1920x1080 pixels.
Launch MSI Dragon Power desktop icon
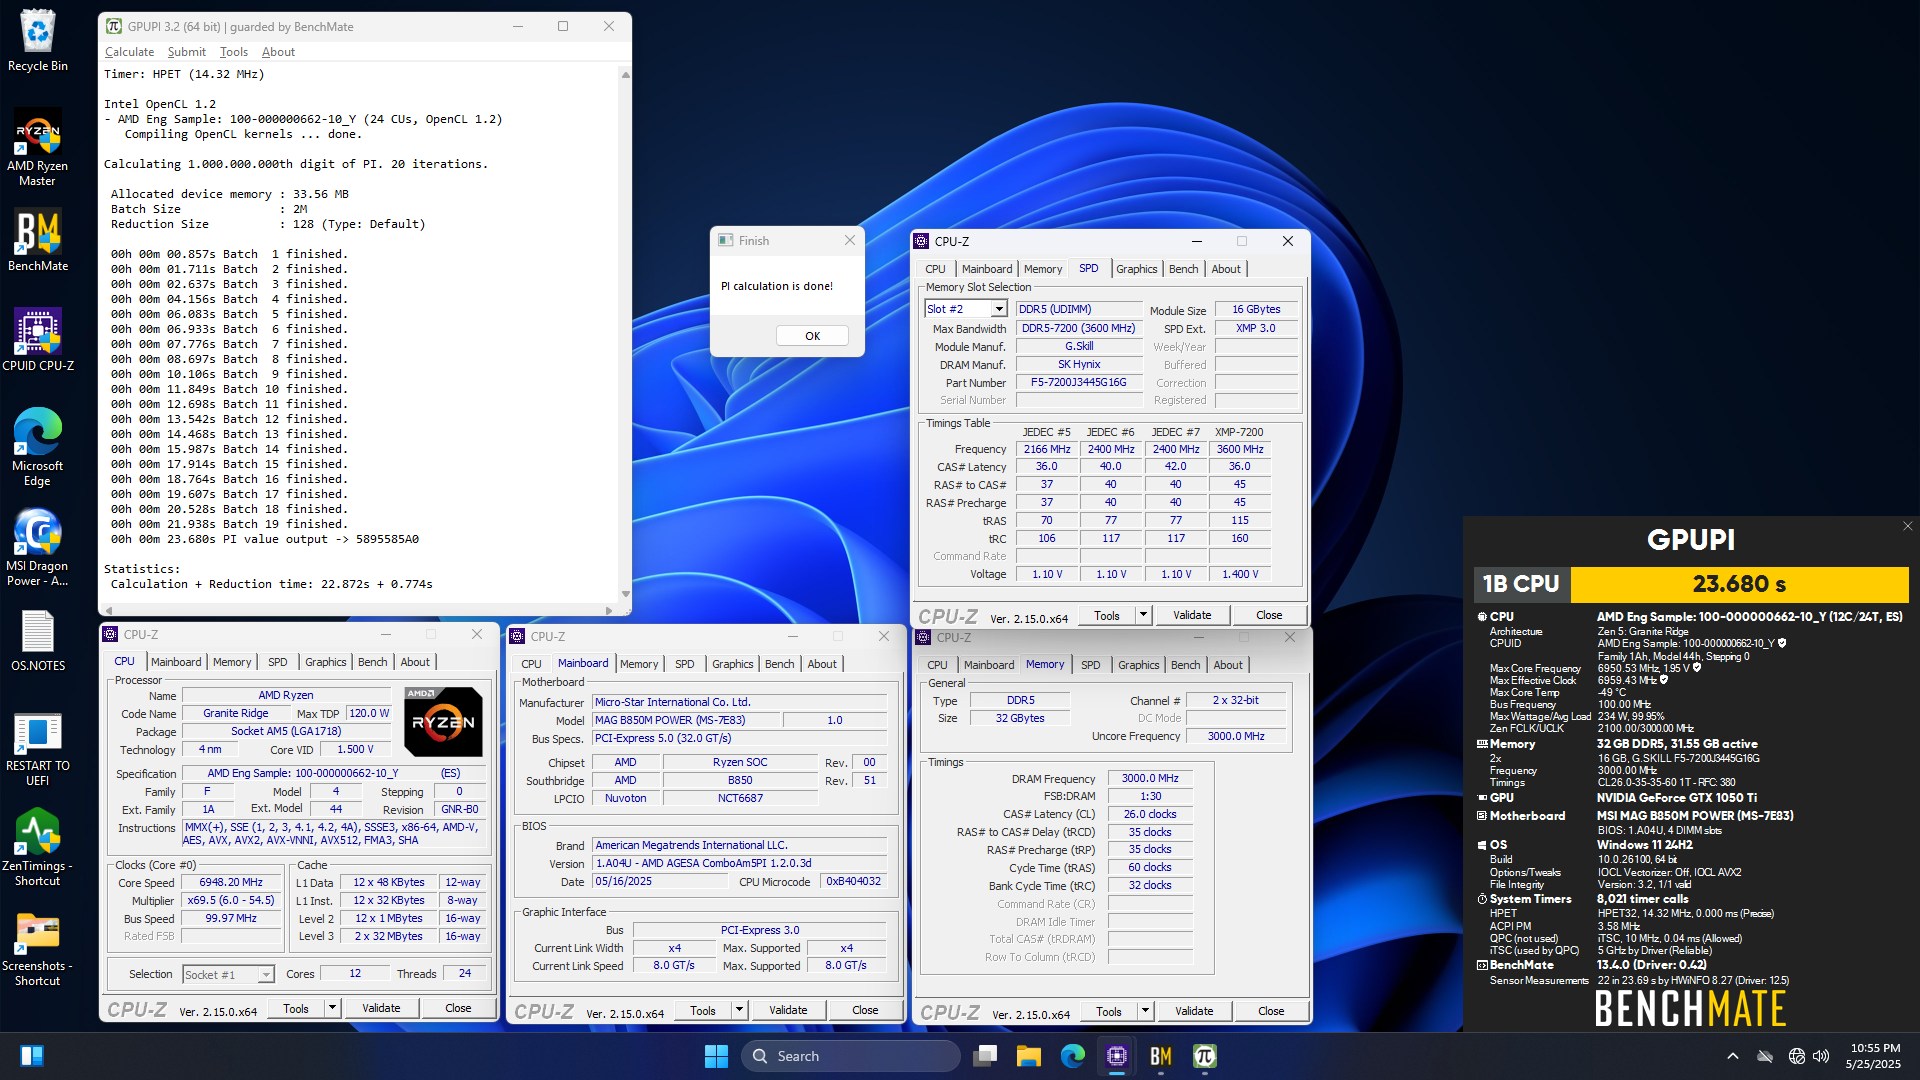pos(38,547)
